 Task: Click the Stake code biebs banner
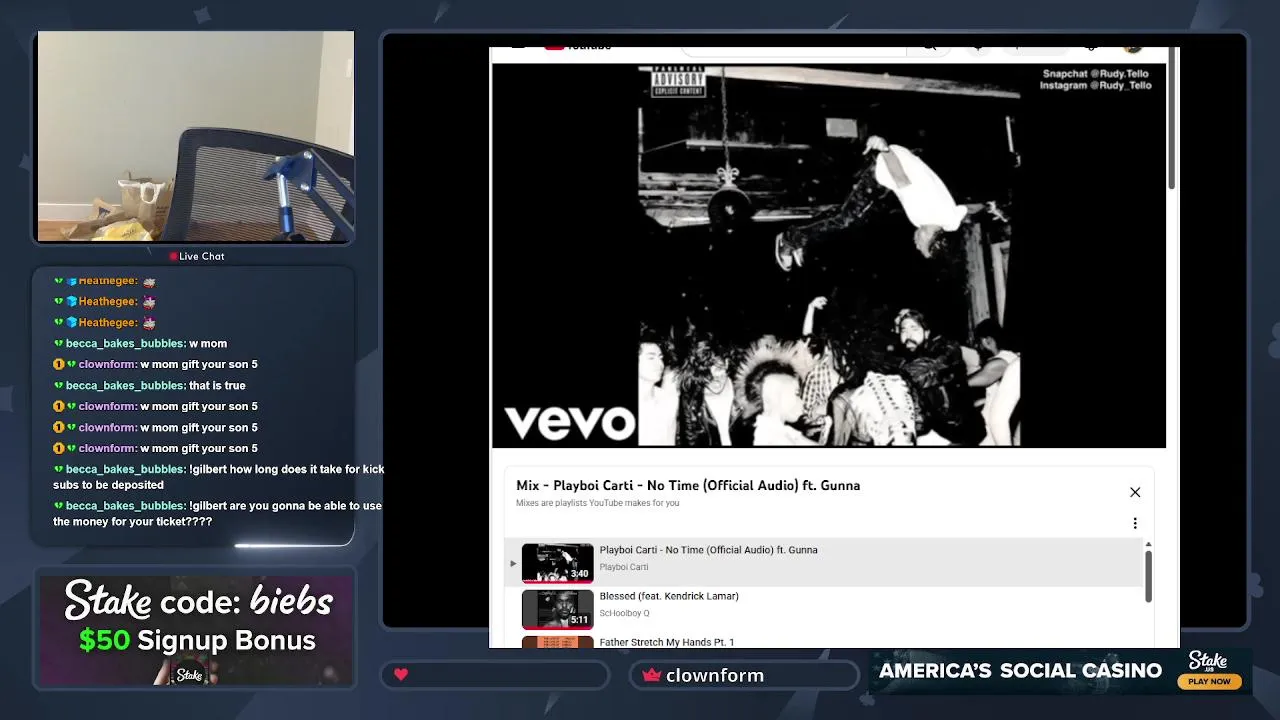click(196, 629)
